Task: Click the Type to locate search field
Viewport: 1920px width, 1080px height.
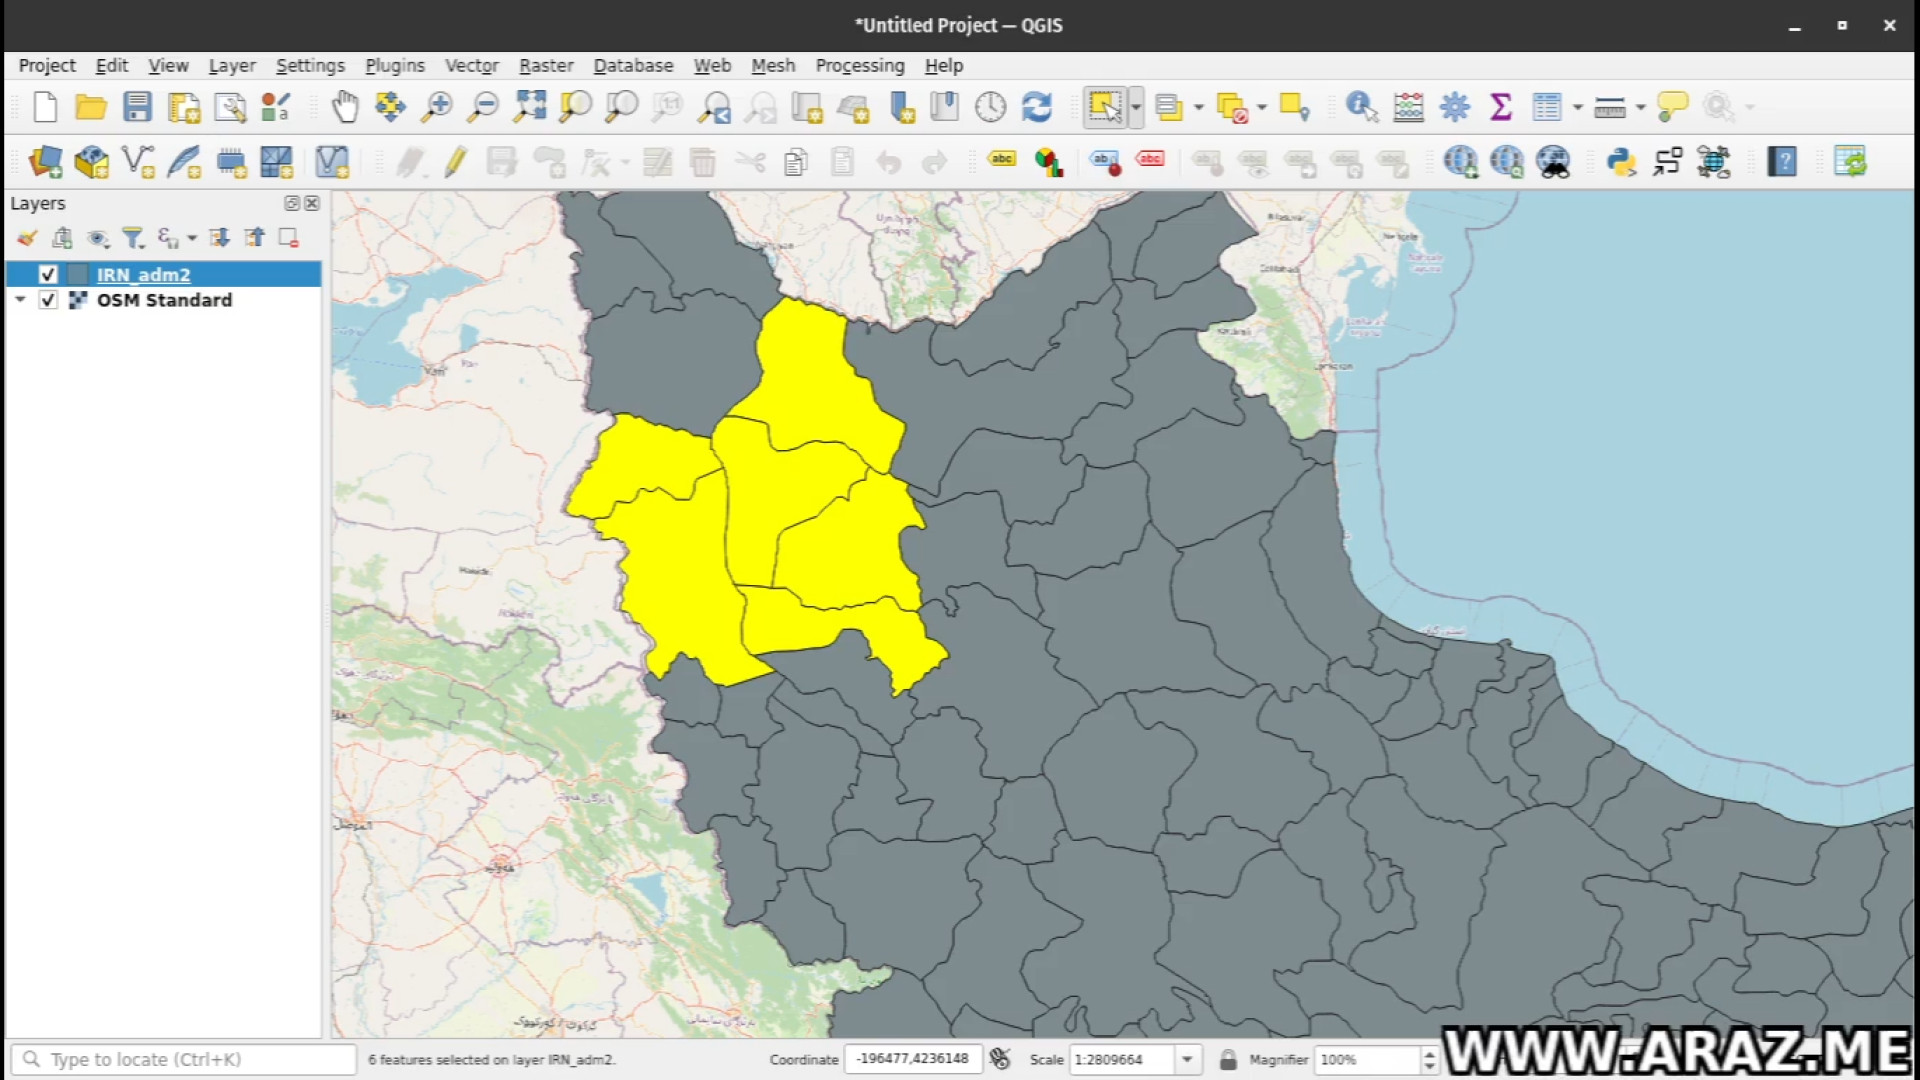Action: tap(185, 1060)
